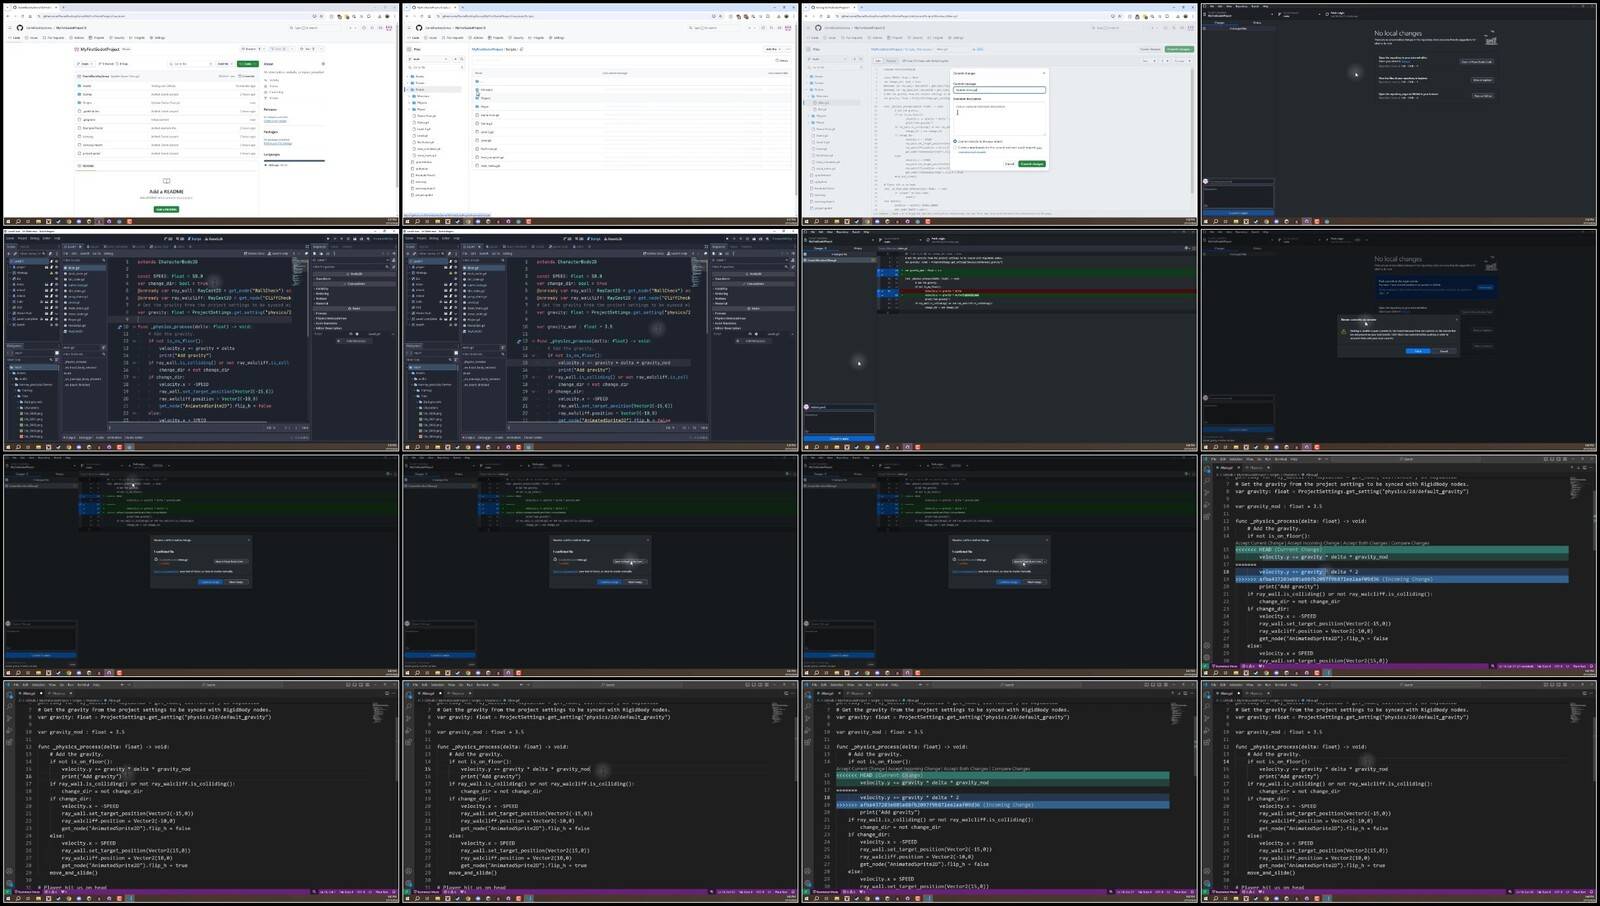Viewport: 1600px width, 906px height.
Task: Click project.godot row on repo home page
Action: pyautogui.click(x=166, y=153)
